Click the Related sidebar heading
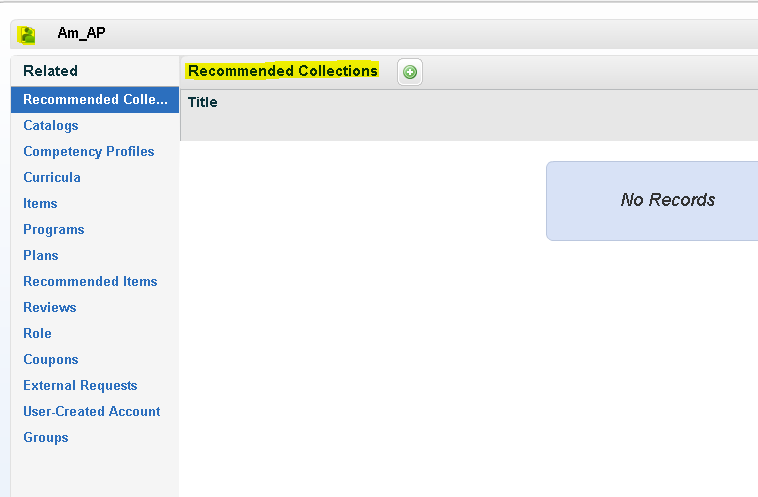This screenshot has height=497, width=758. coord(50,71)
